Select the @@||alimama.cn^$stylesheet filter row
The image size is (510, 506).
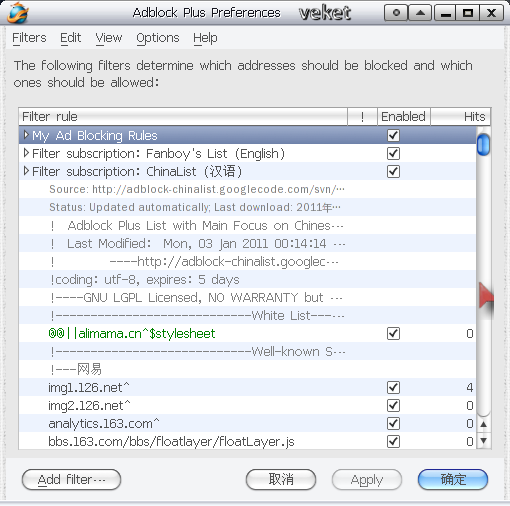[x=247, y=333]
